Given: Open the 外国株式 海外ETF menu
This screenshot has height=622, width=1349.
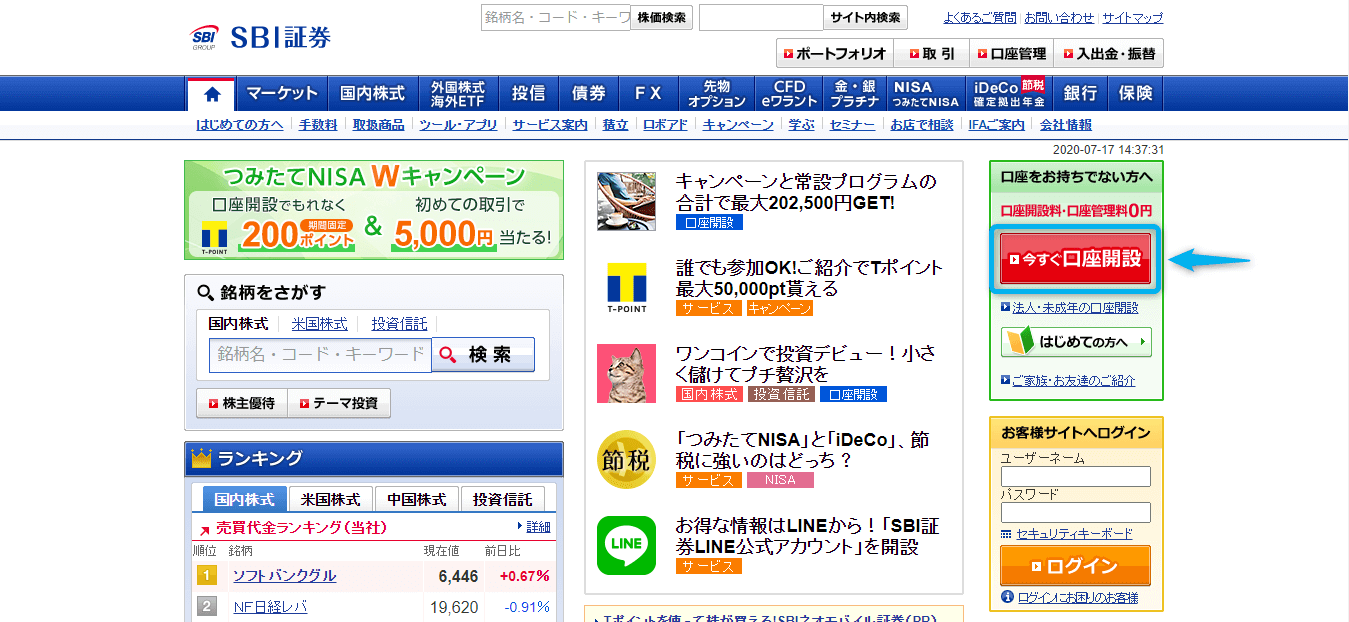Looking at the screenshot, I should coord(458,94).
